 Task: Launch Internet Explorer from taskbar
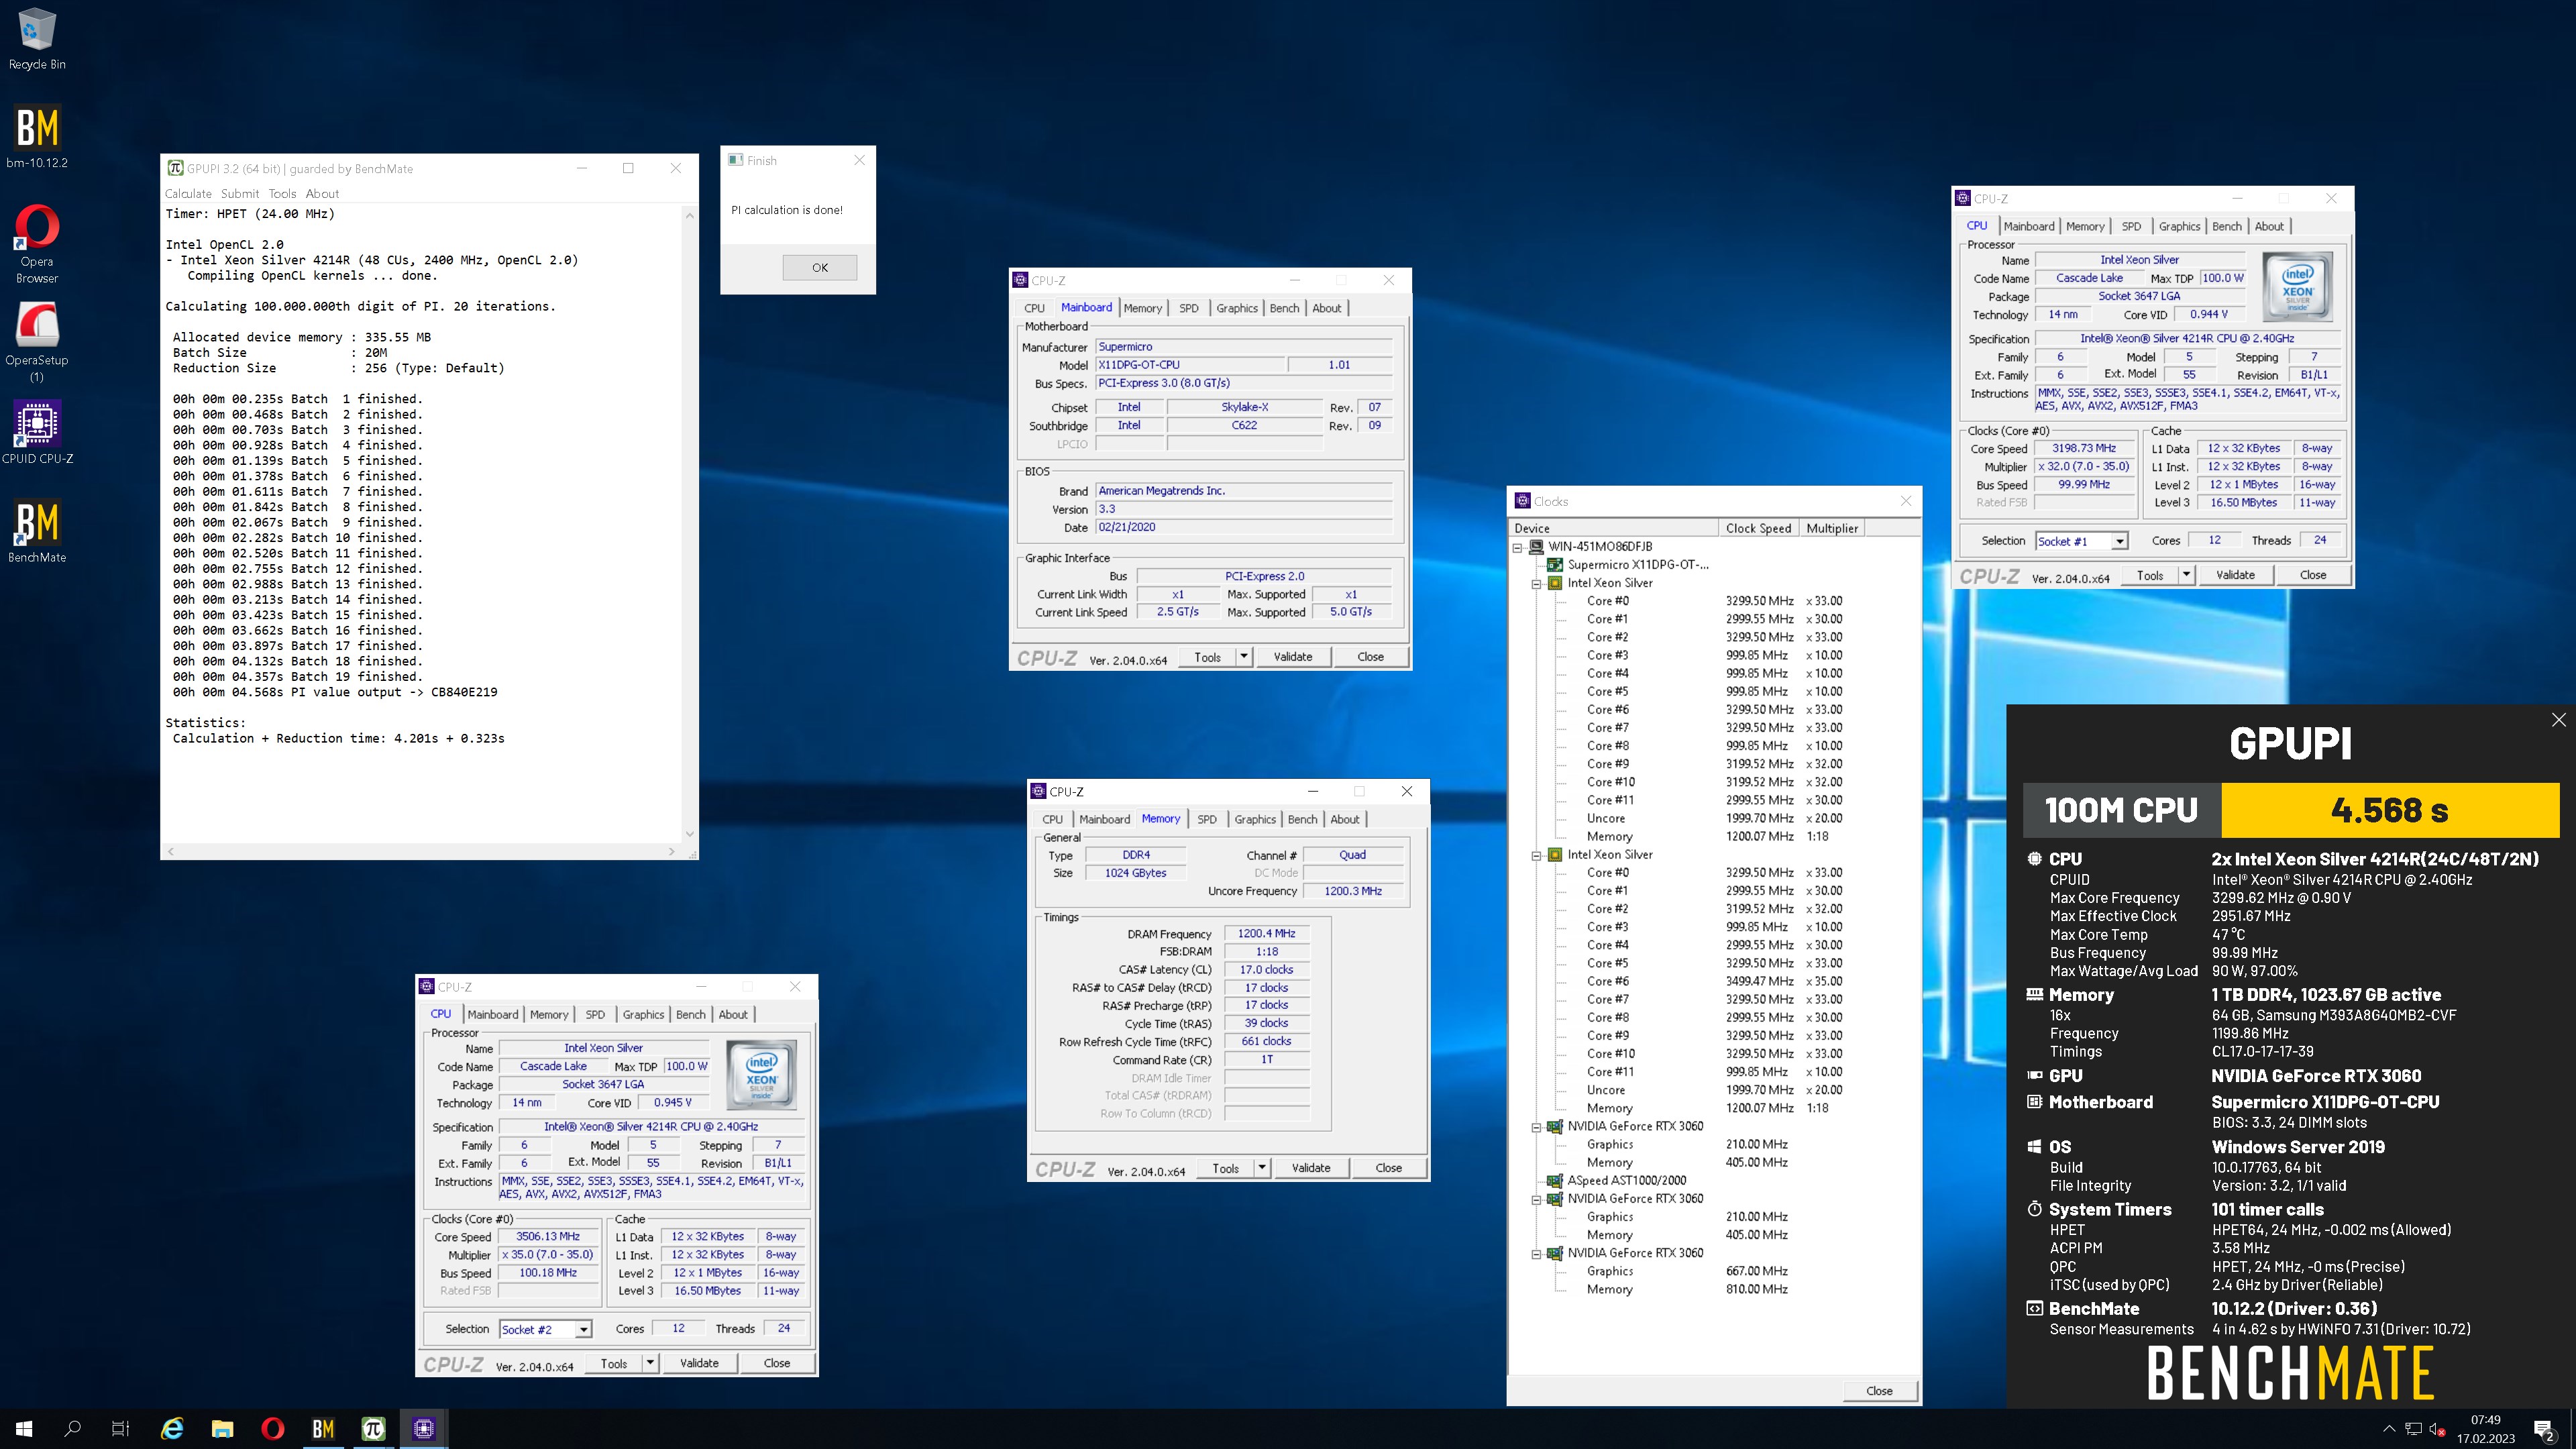click(x=172, y=1429)
